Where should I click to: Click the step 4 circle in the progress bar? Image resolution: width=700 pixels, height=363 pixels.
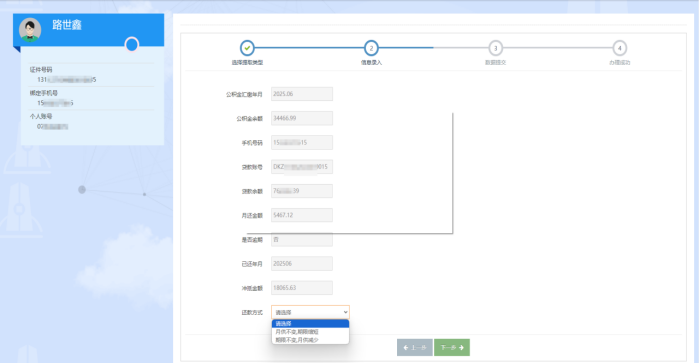tap(619, 48)
